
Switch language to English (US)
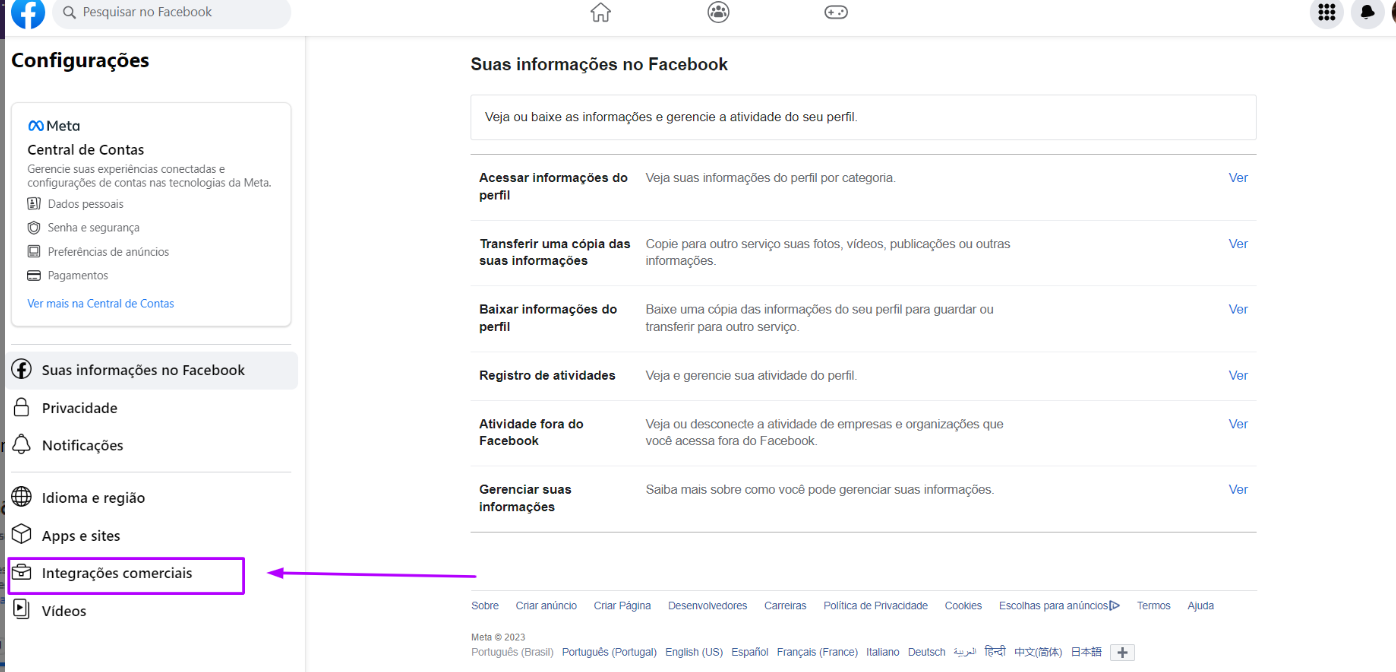coord(694,652)
